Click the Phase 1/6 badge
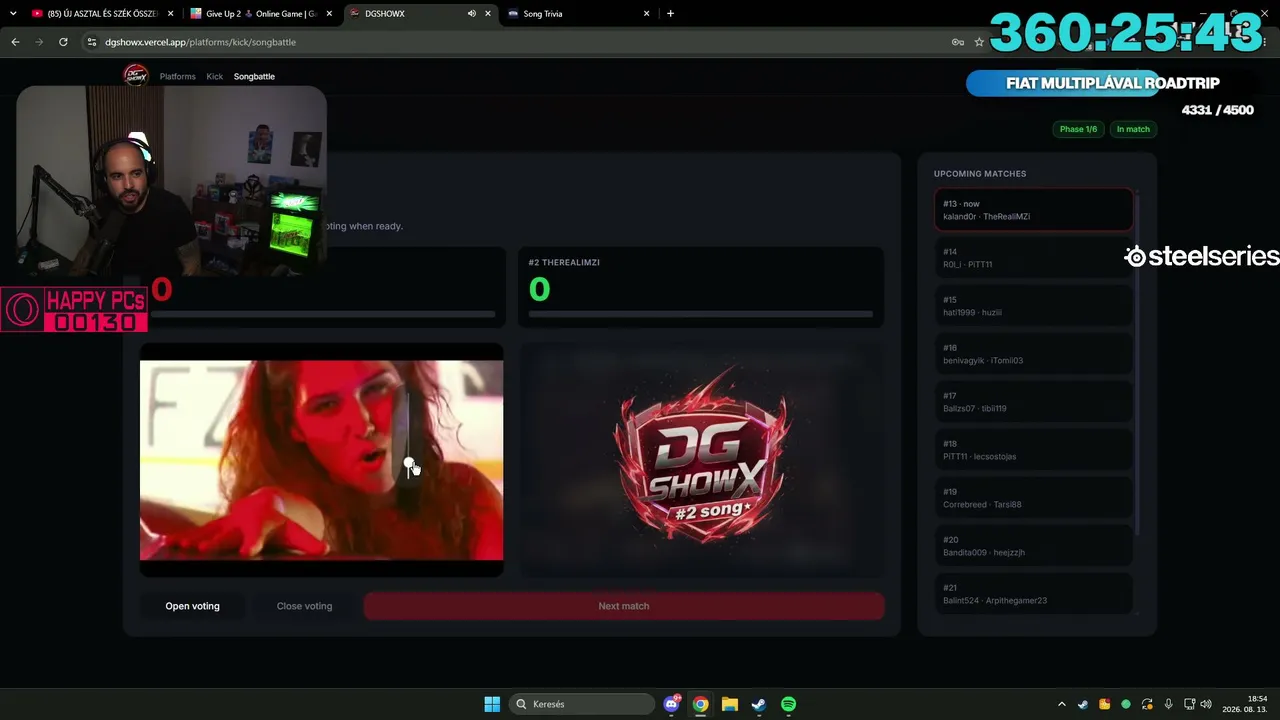 [x=1078, y=129]
